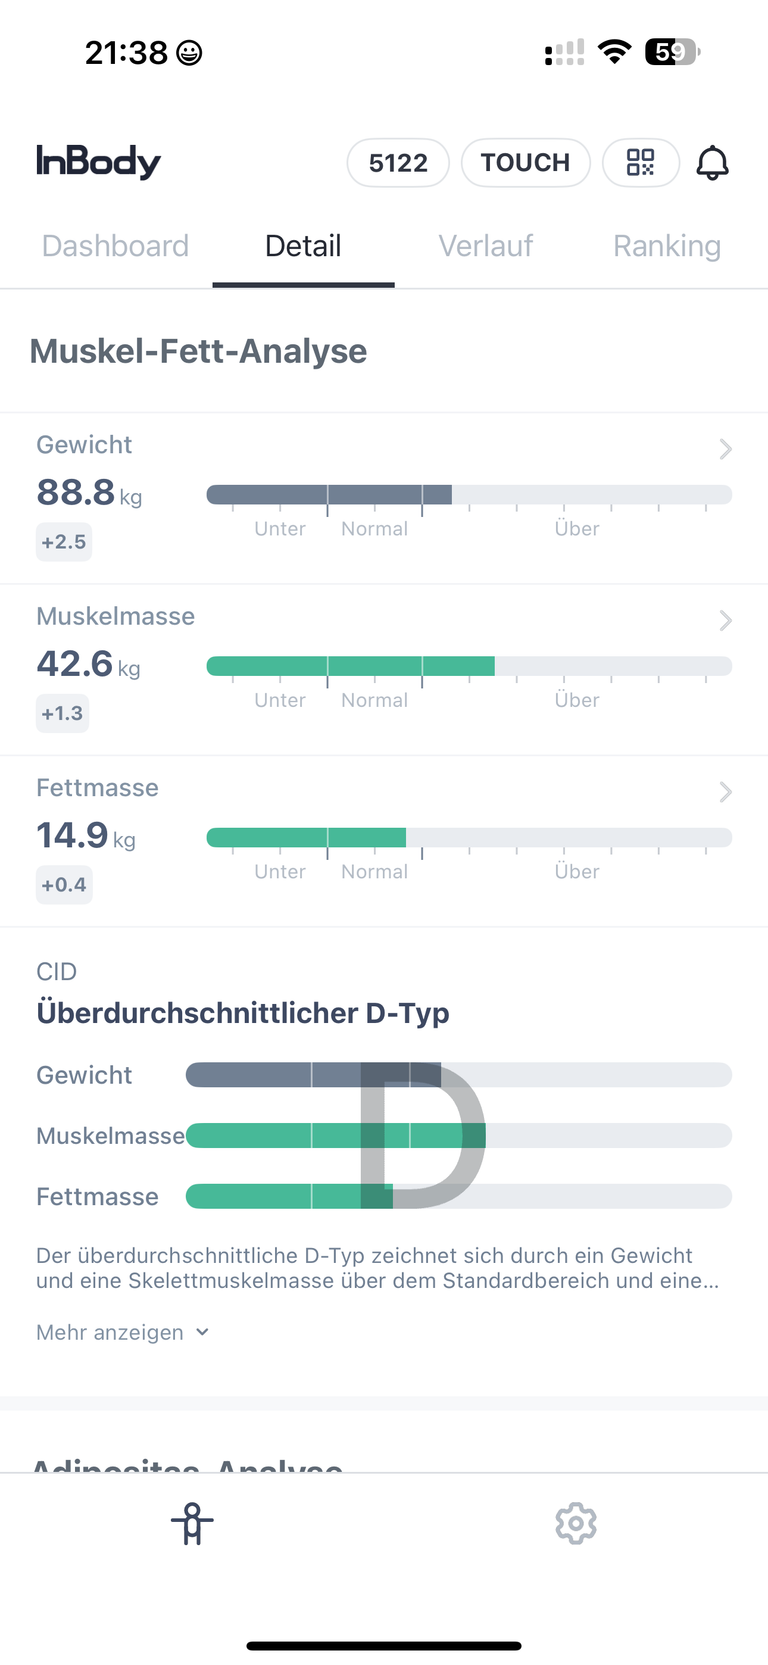The height and width of the screenshot is (1665, 768).
Task: Tap the large D type graphic
Action: tap(423, 1135)
